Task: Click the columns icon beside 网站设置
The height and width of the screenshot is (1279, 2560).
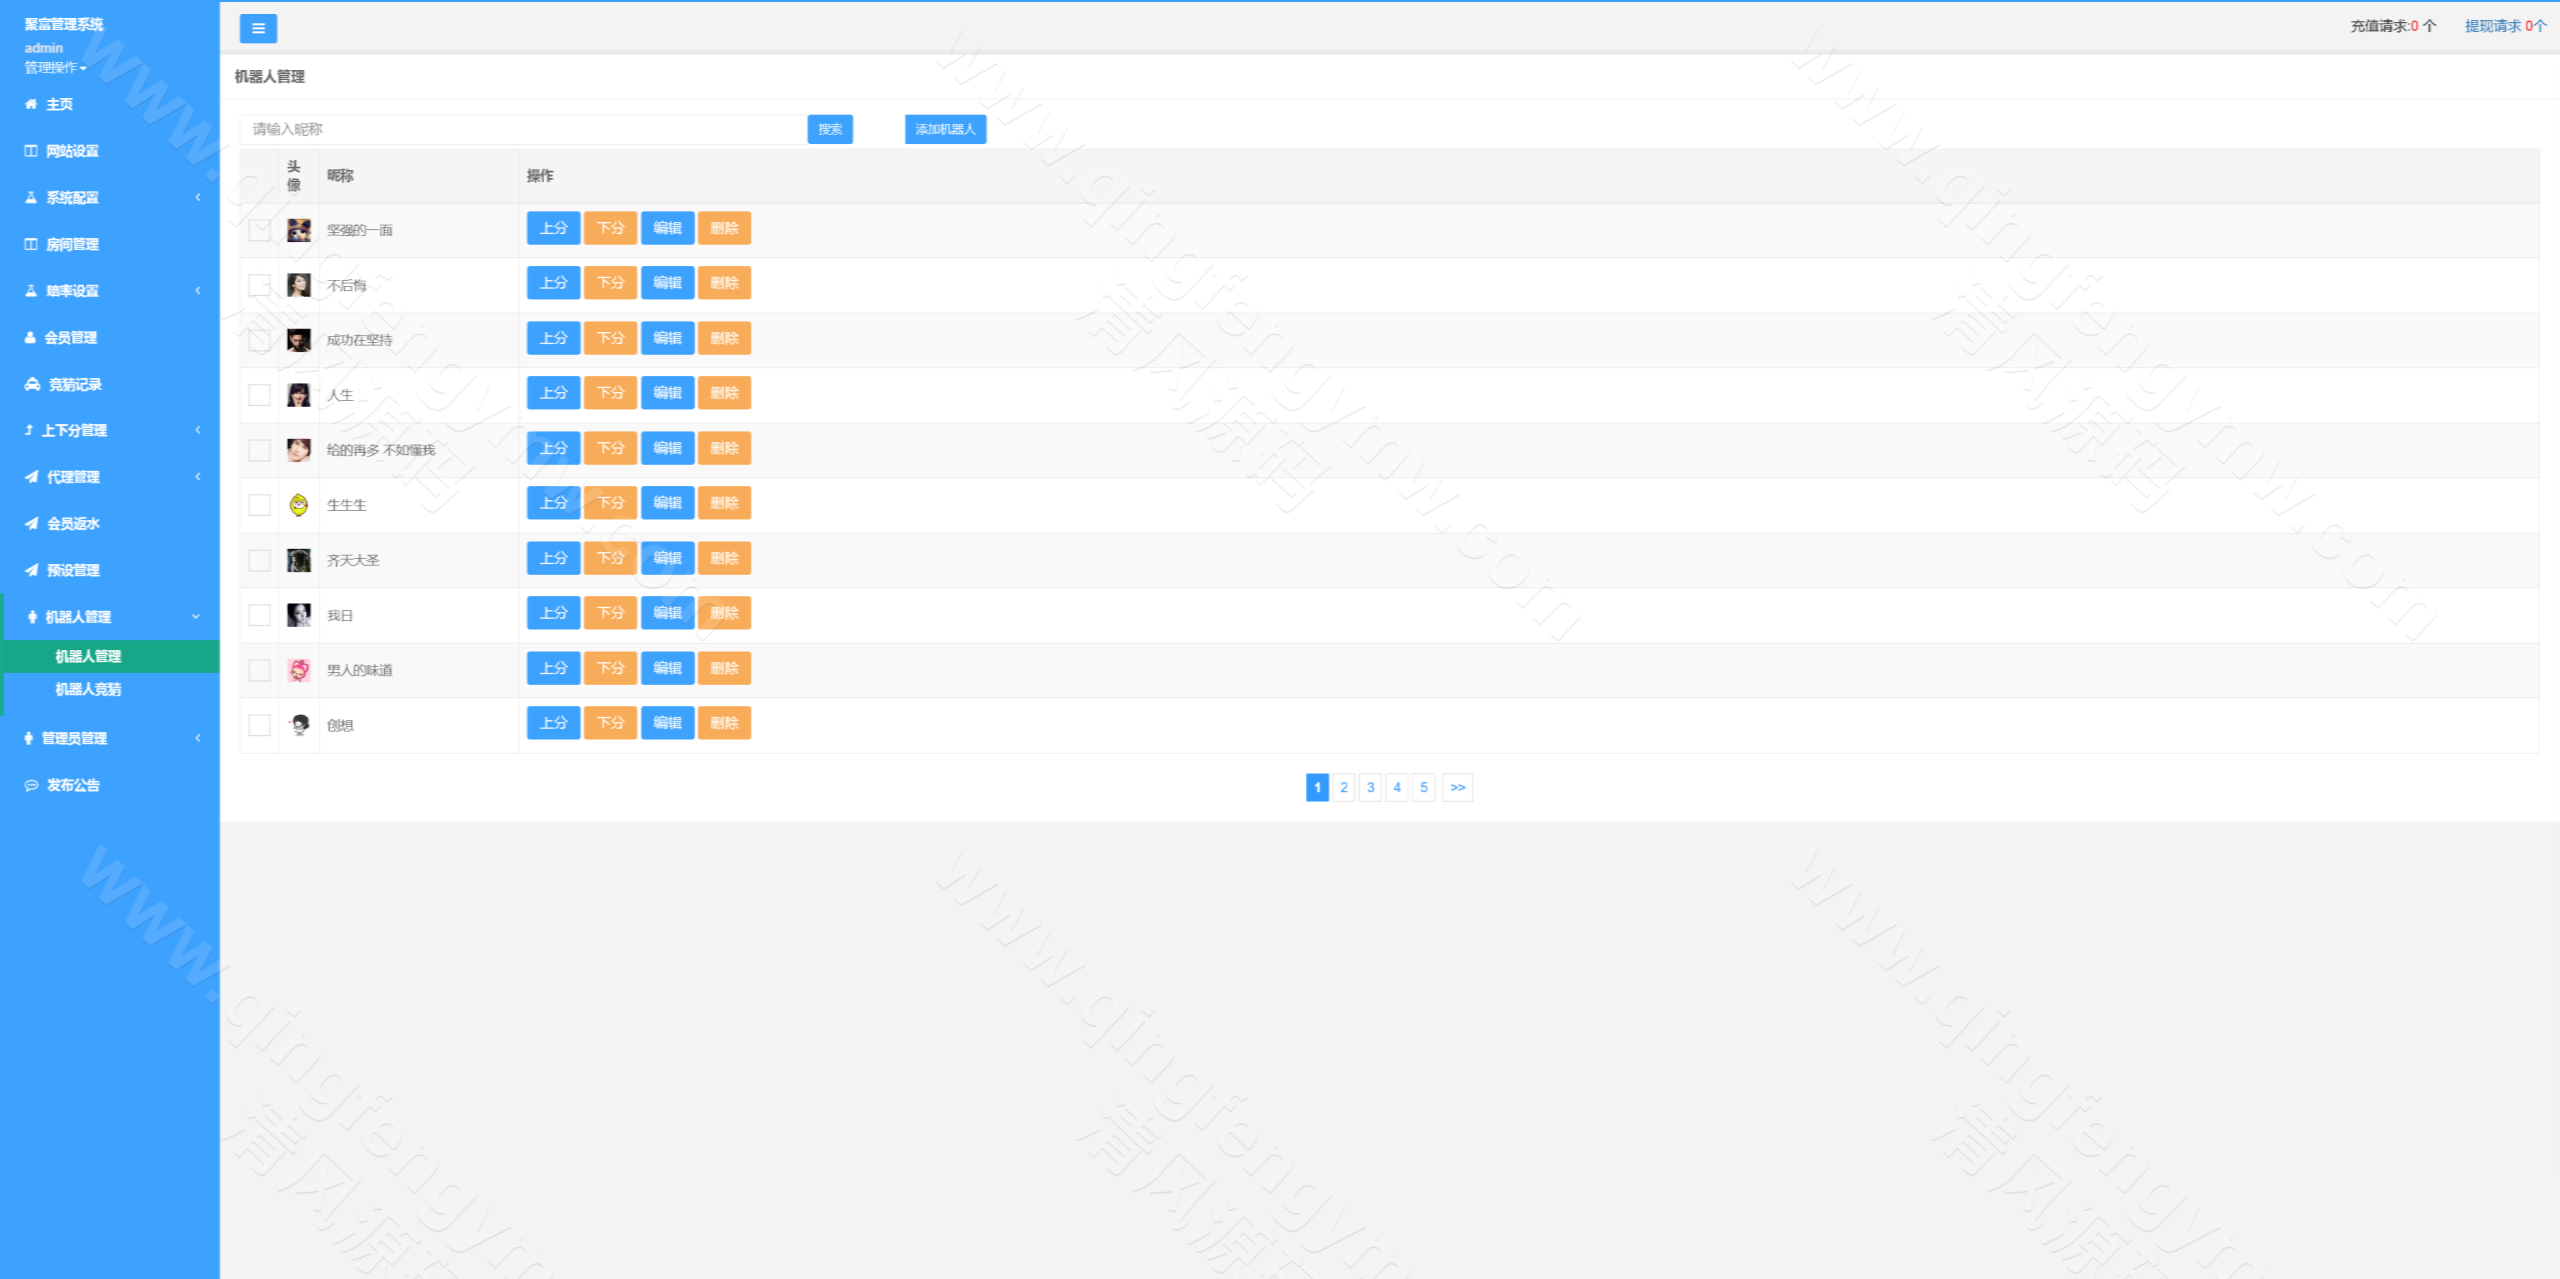Action: coord(31,151)
